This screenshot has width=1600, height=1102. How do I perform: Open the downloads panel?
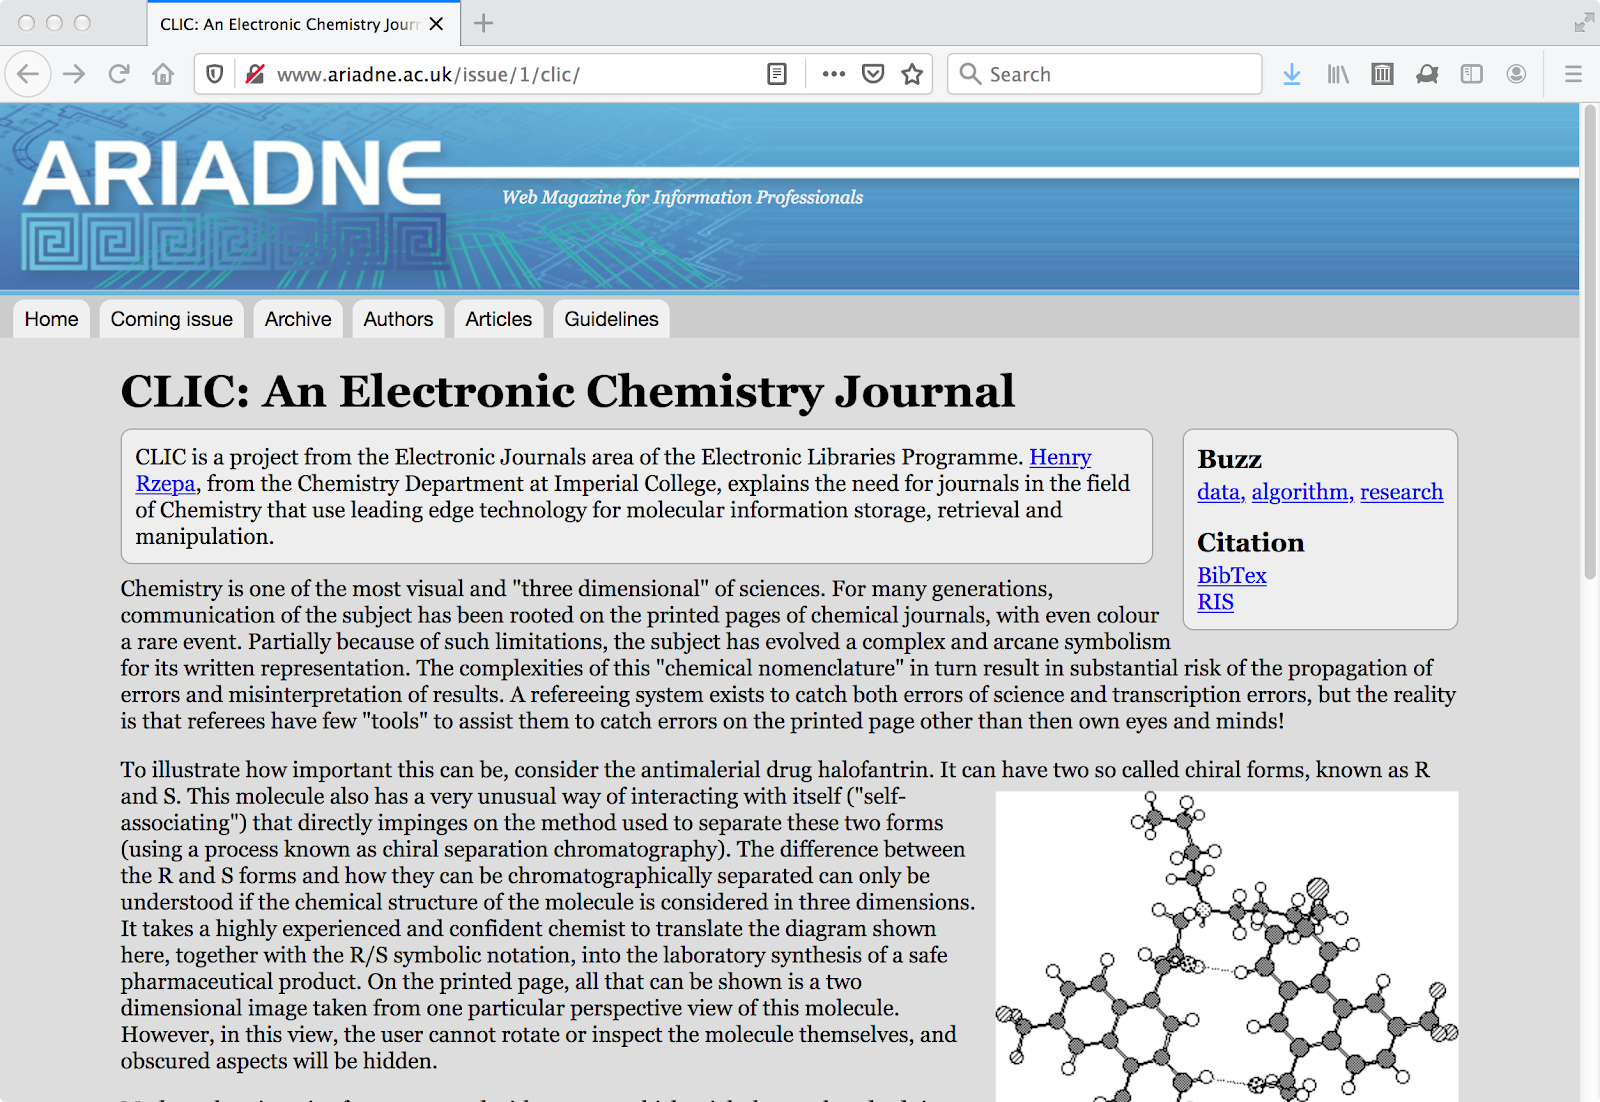[1292, 74]
